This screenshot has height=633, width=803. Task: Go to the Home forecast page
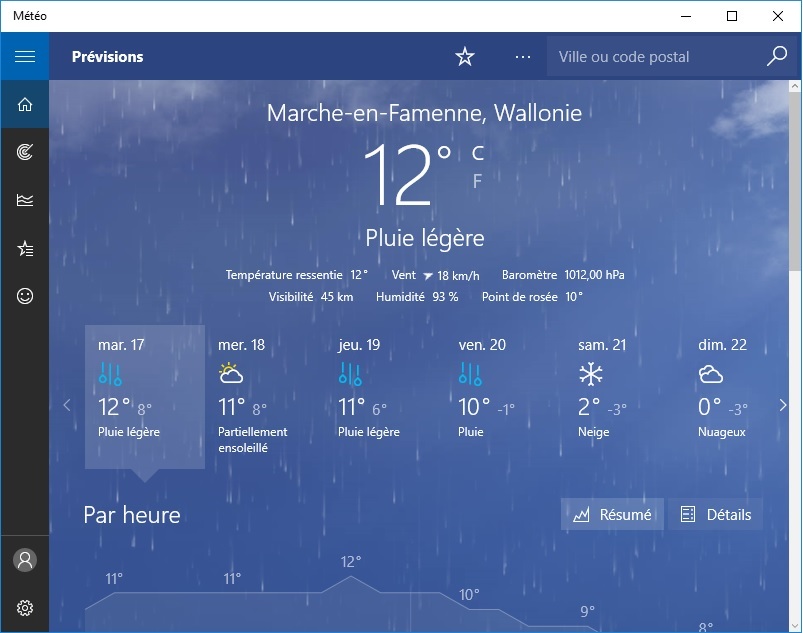point(25,104)
